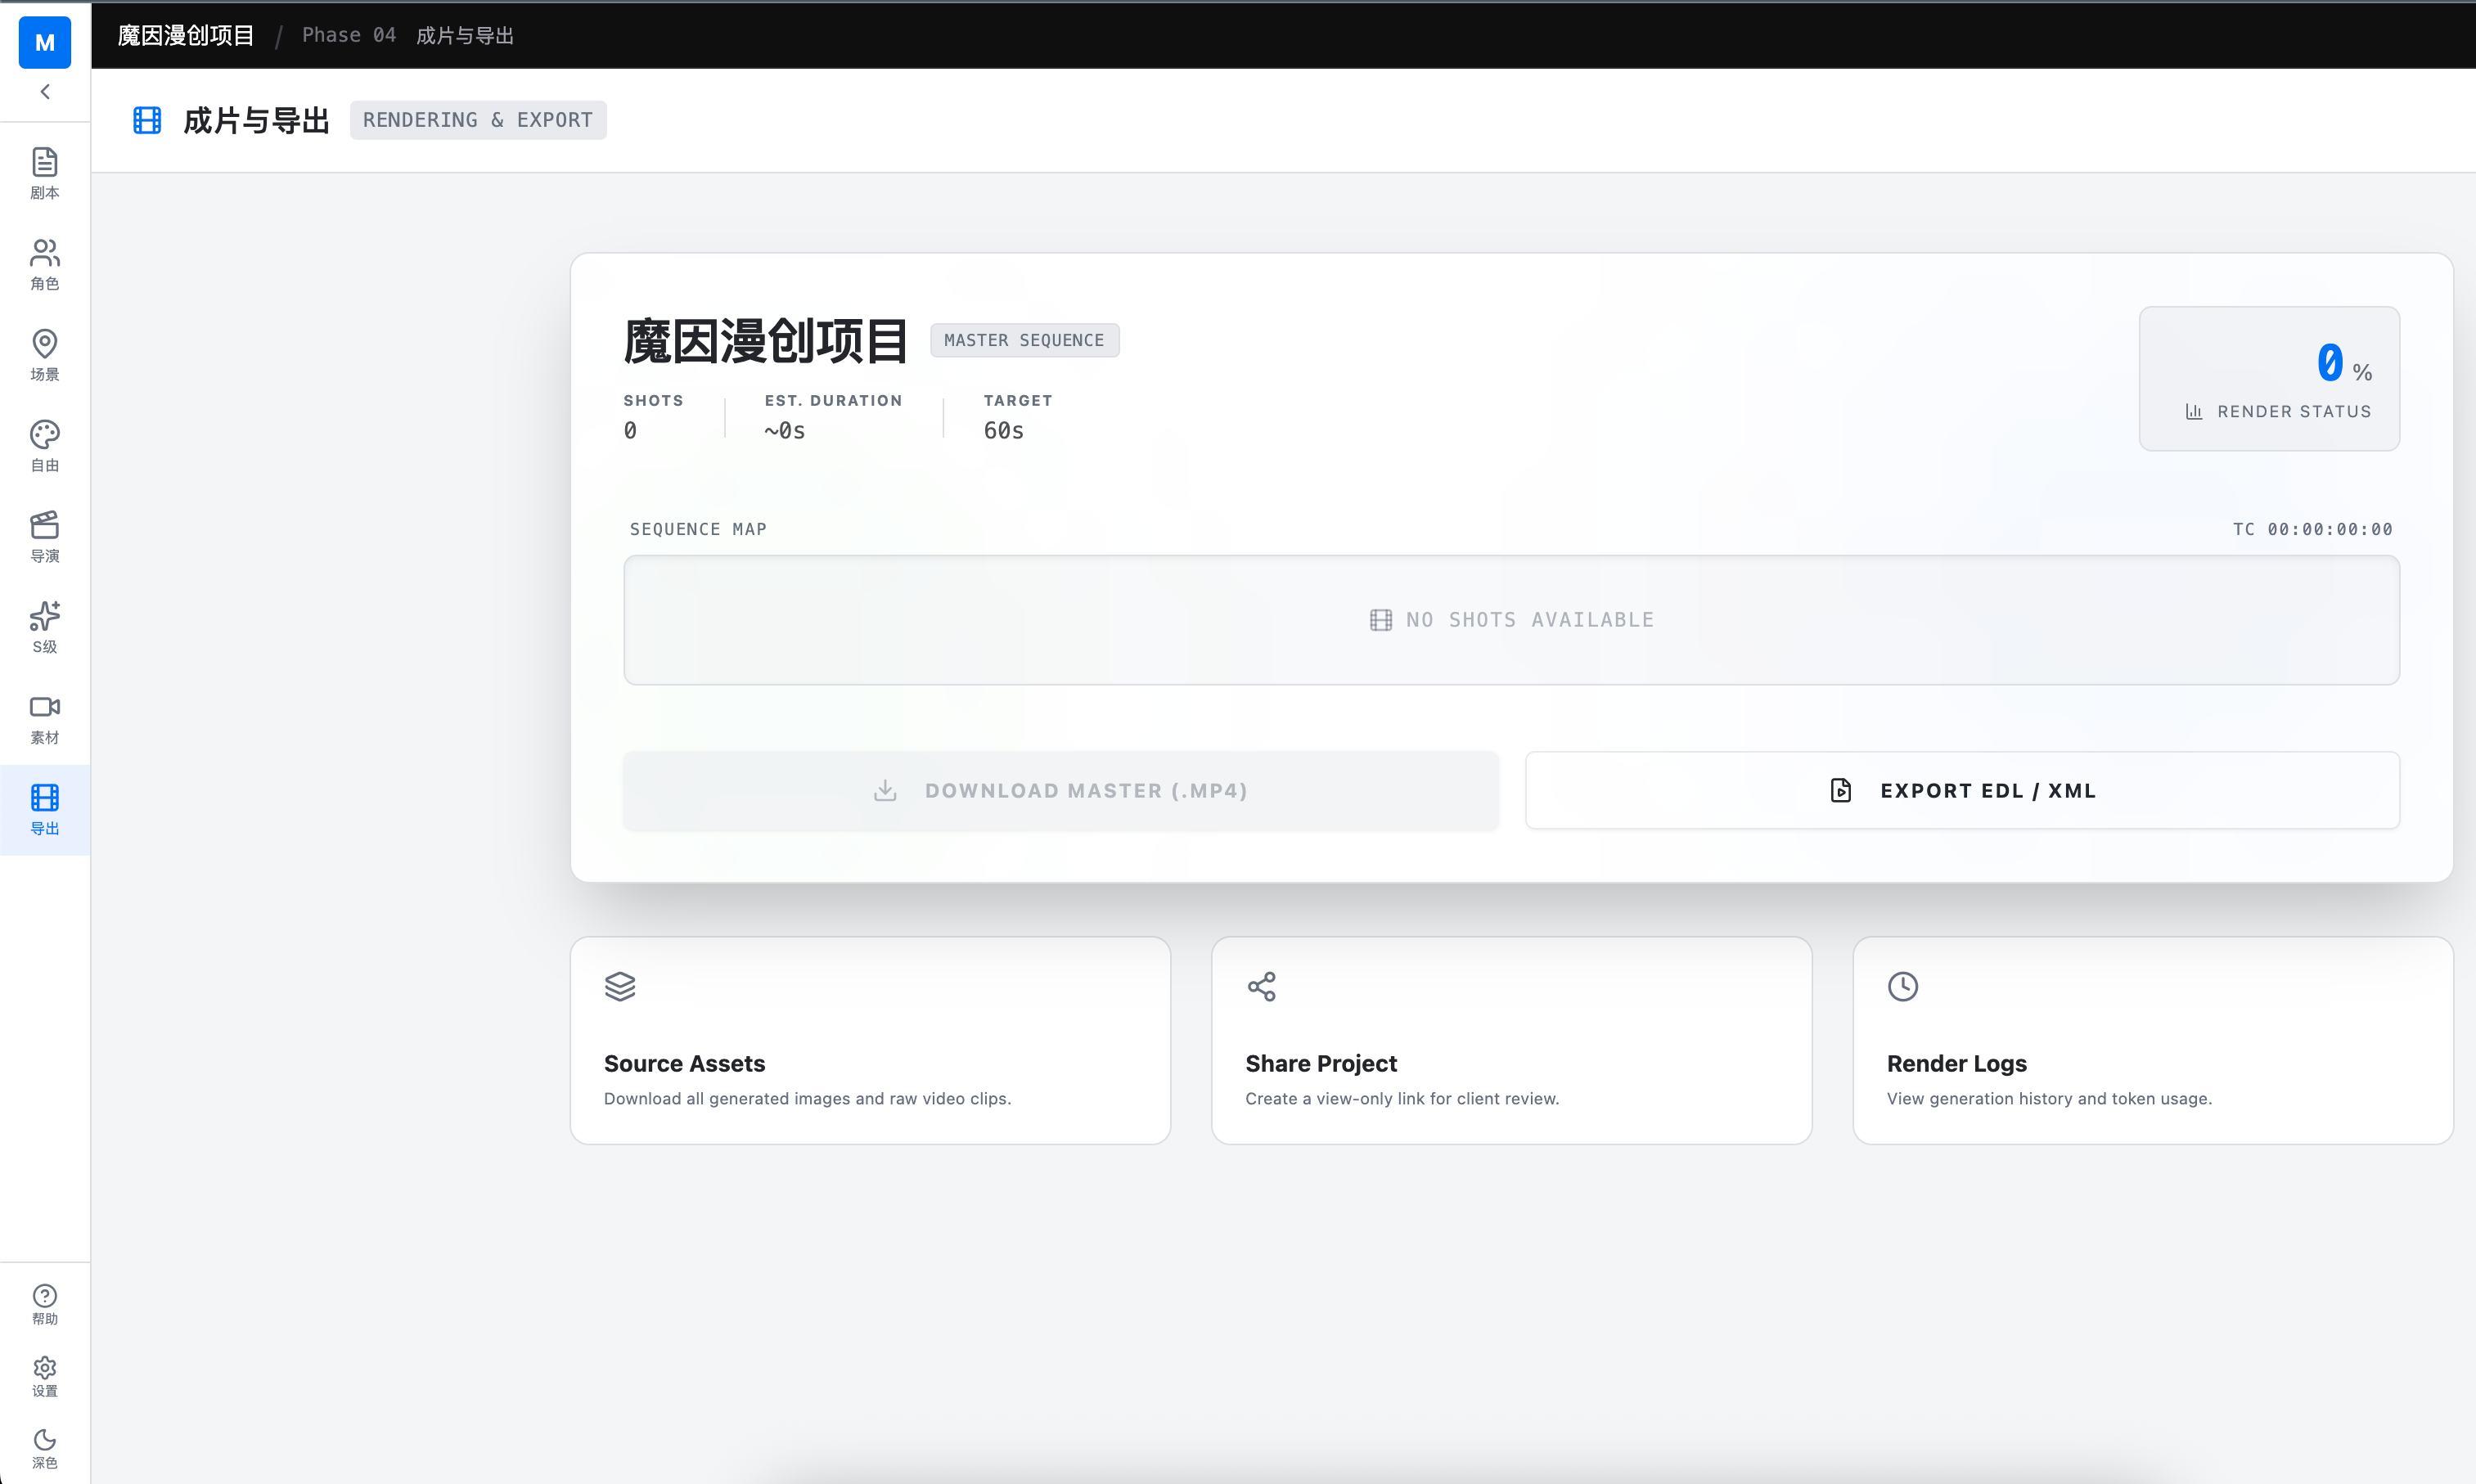Select the 导出 film export tab

tap(44, 809)
